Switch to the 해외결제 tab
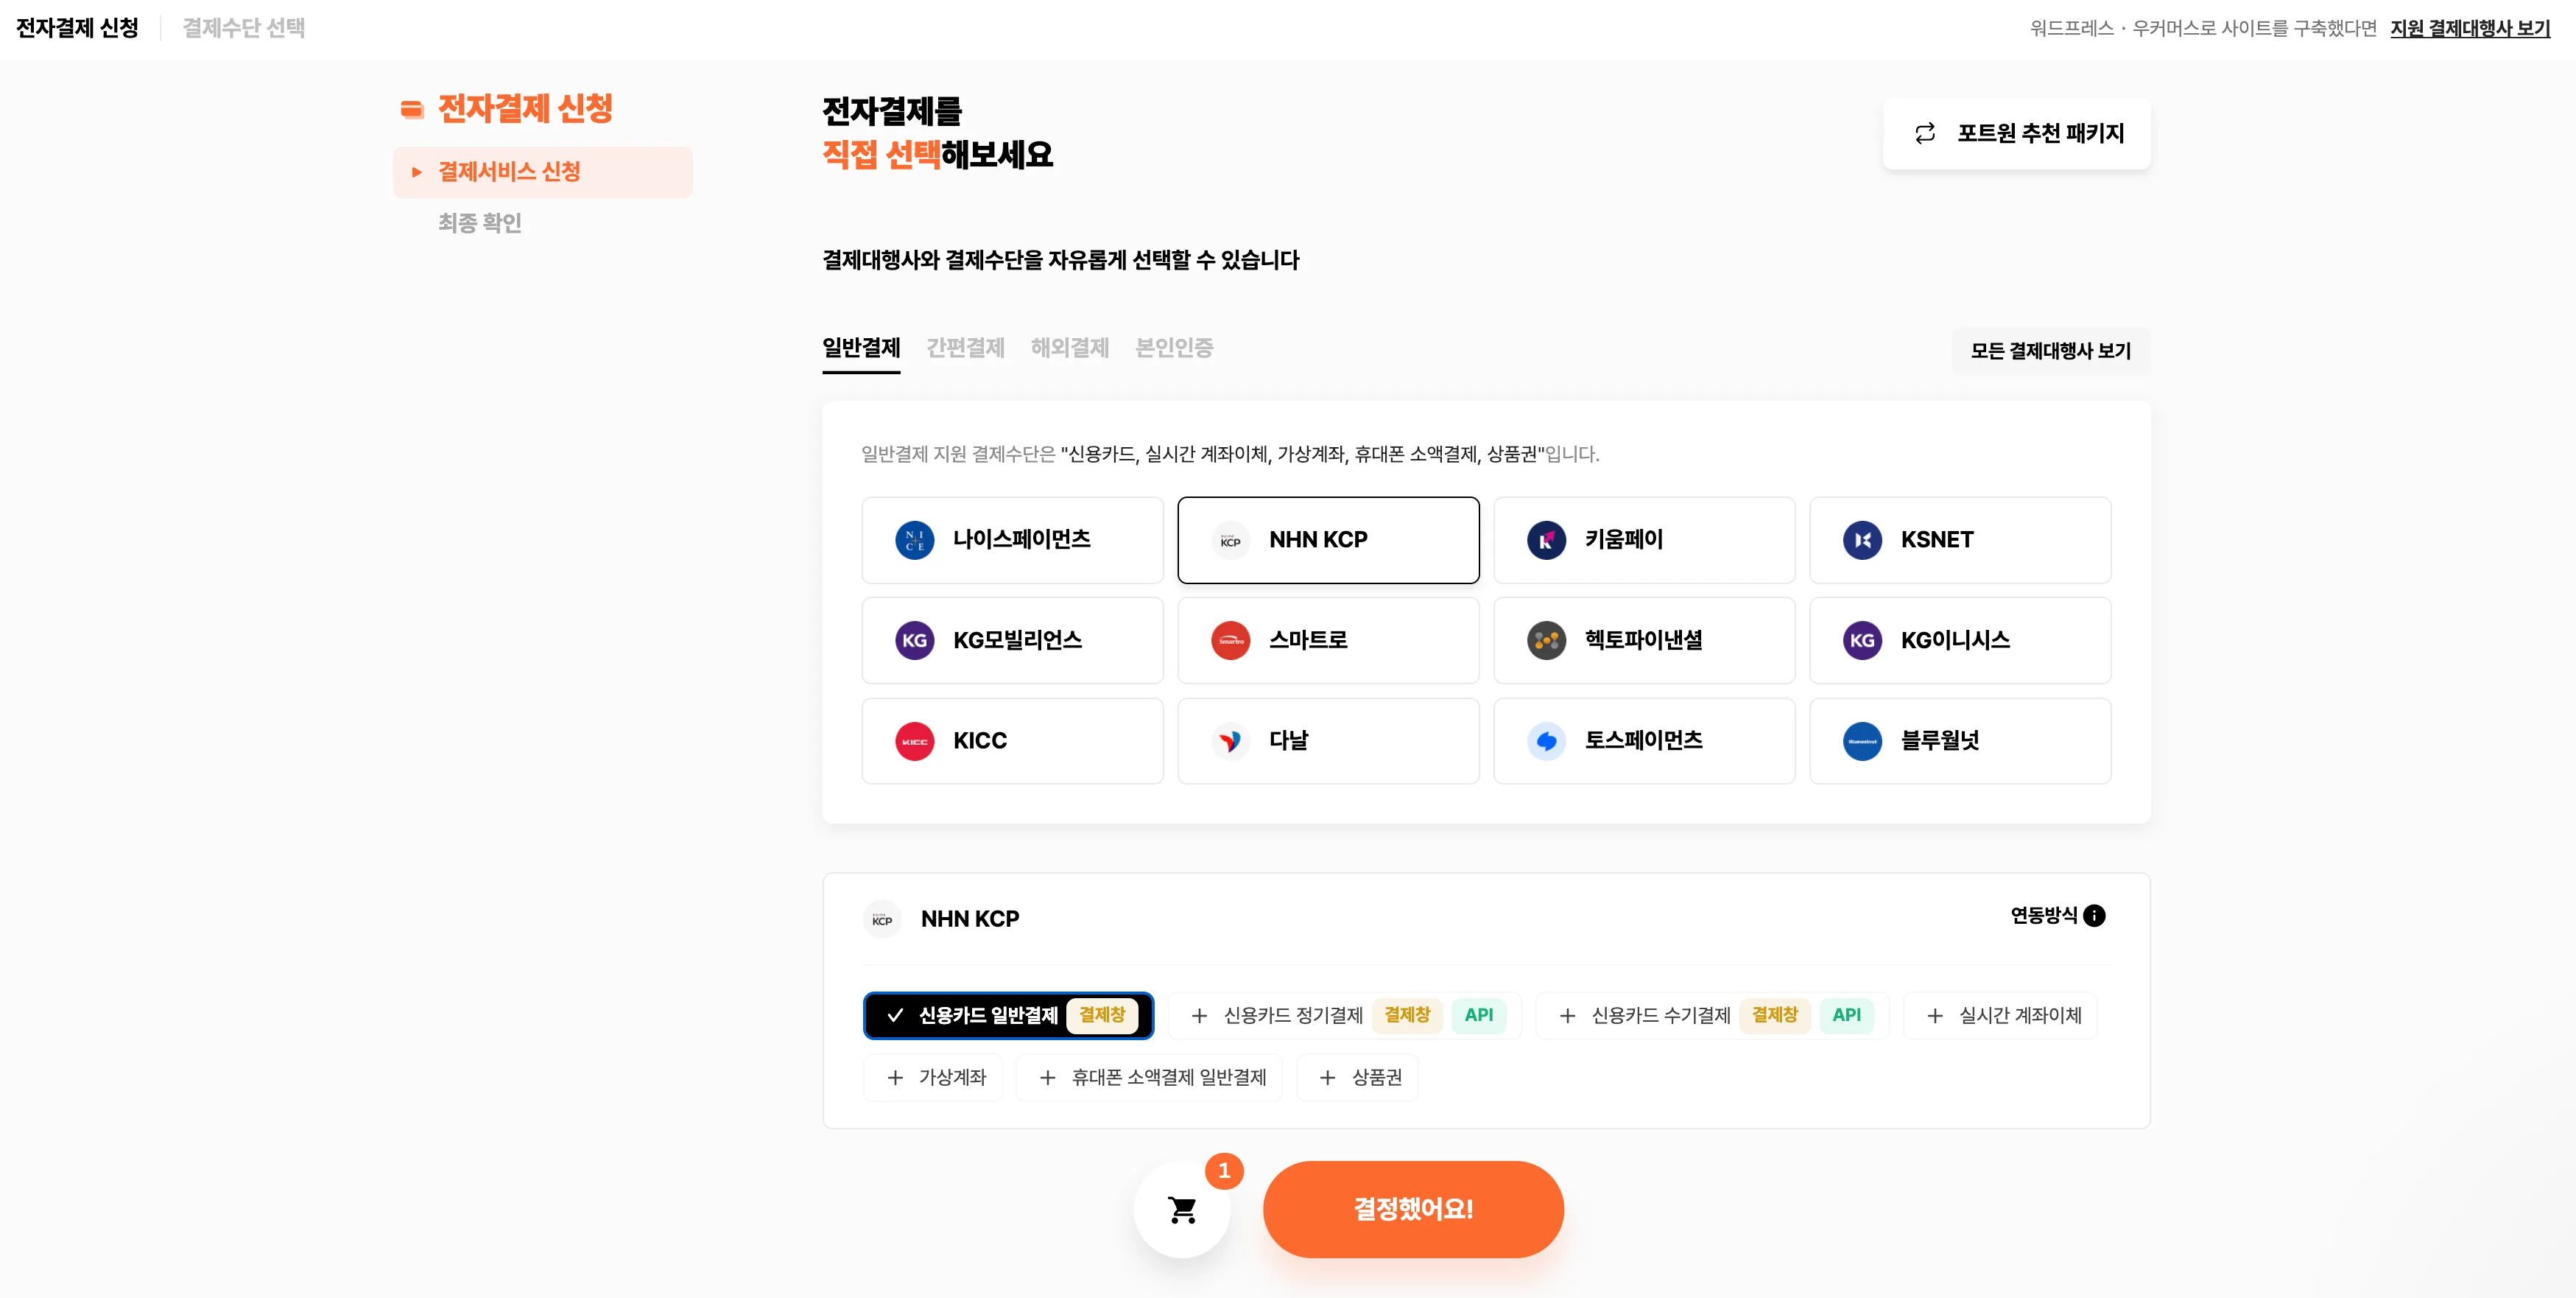The height and width of the screenshot is (1298, 2576). pos(1069,348)
